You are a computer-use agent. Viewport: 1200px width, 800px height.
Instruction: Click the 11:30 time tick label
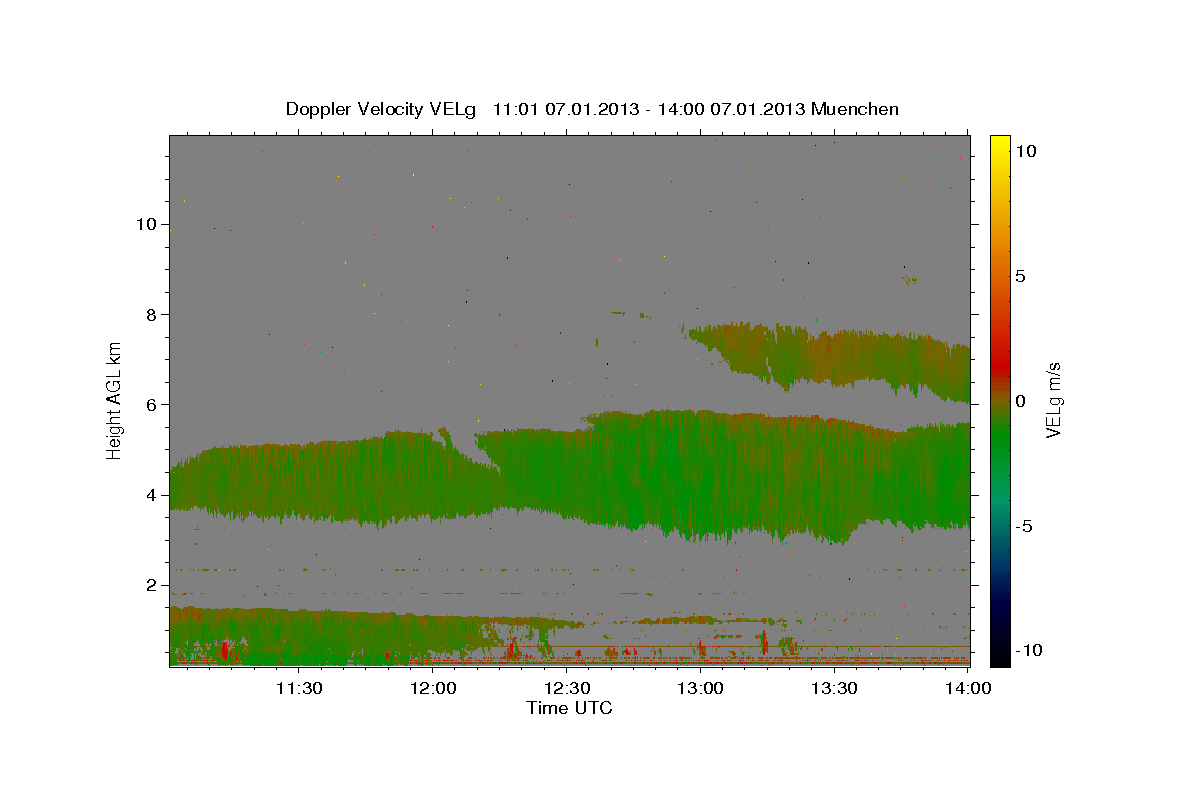299,688
